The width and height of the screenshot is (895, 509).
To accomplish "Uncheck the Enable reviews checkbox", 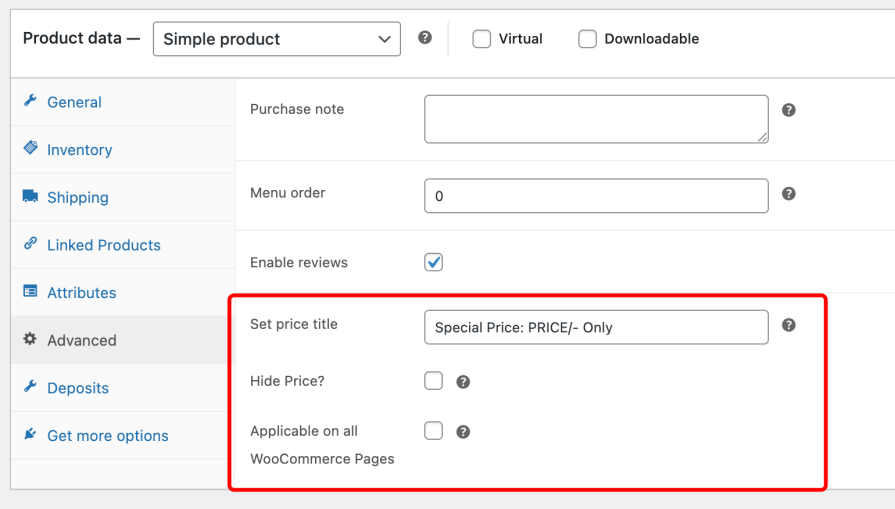I will (x=433, y=262).
